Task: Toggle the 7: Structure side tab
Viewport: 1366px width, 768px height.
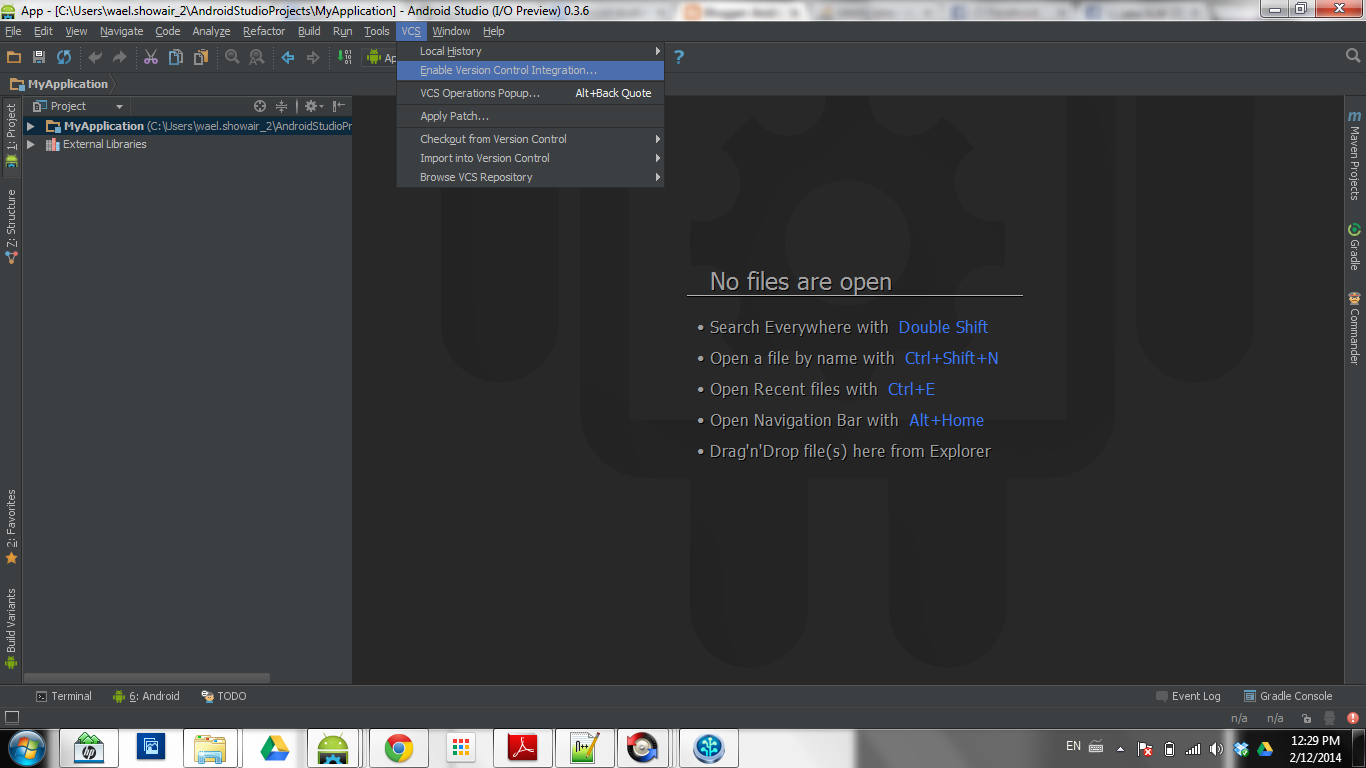Action: pos(11,226)
